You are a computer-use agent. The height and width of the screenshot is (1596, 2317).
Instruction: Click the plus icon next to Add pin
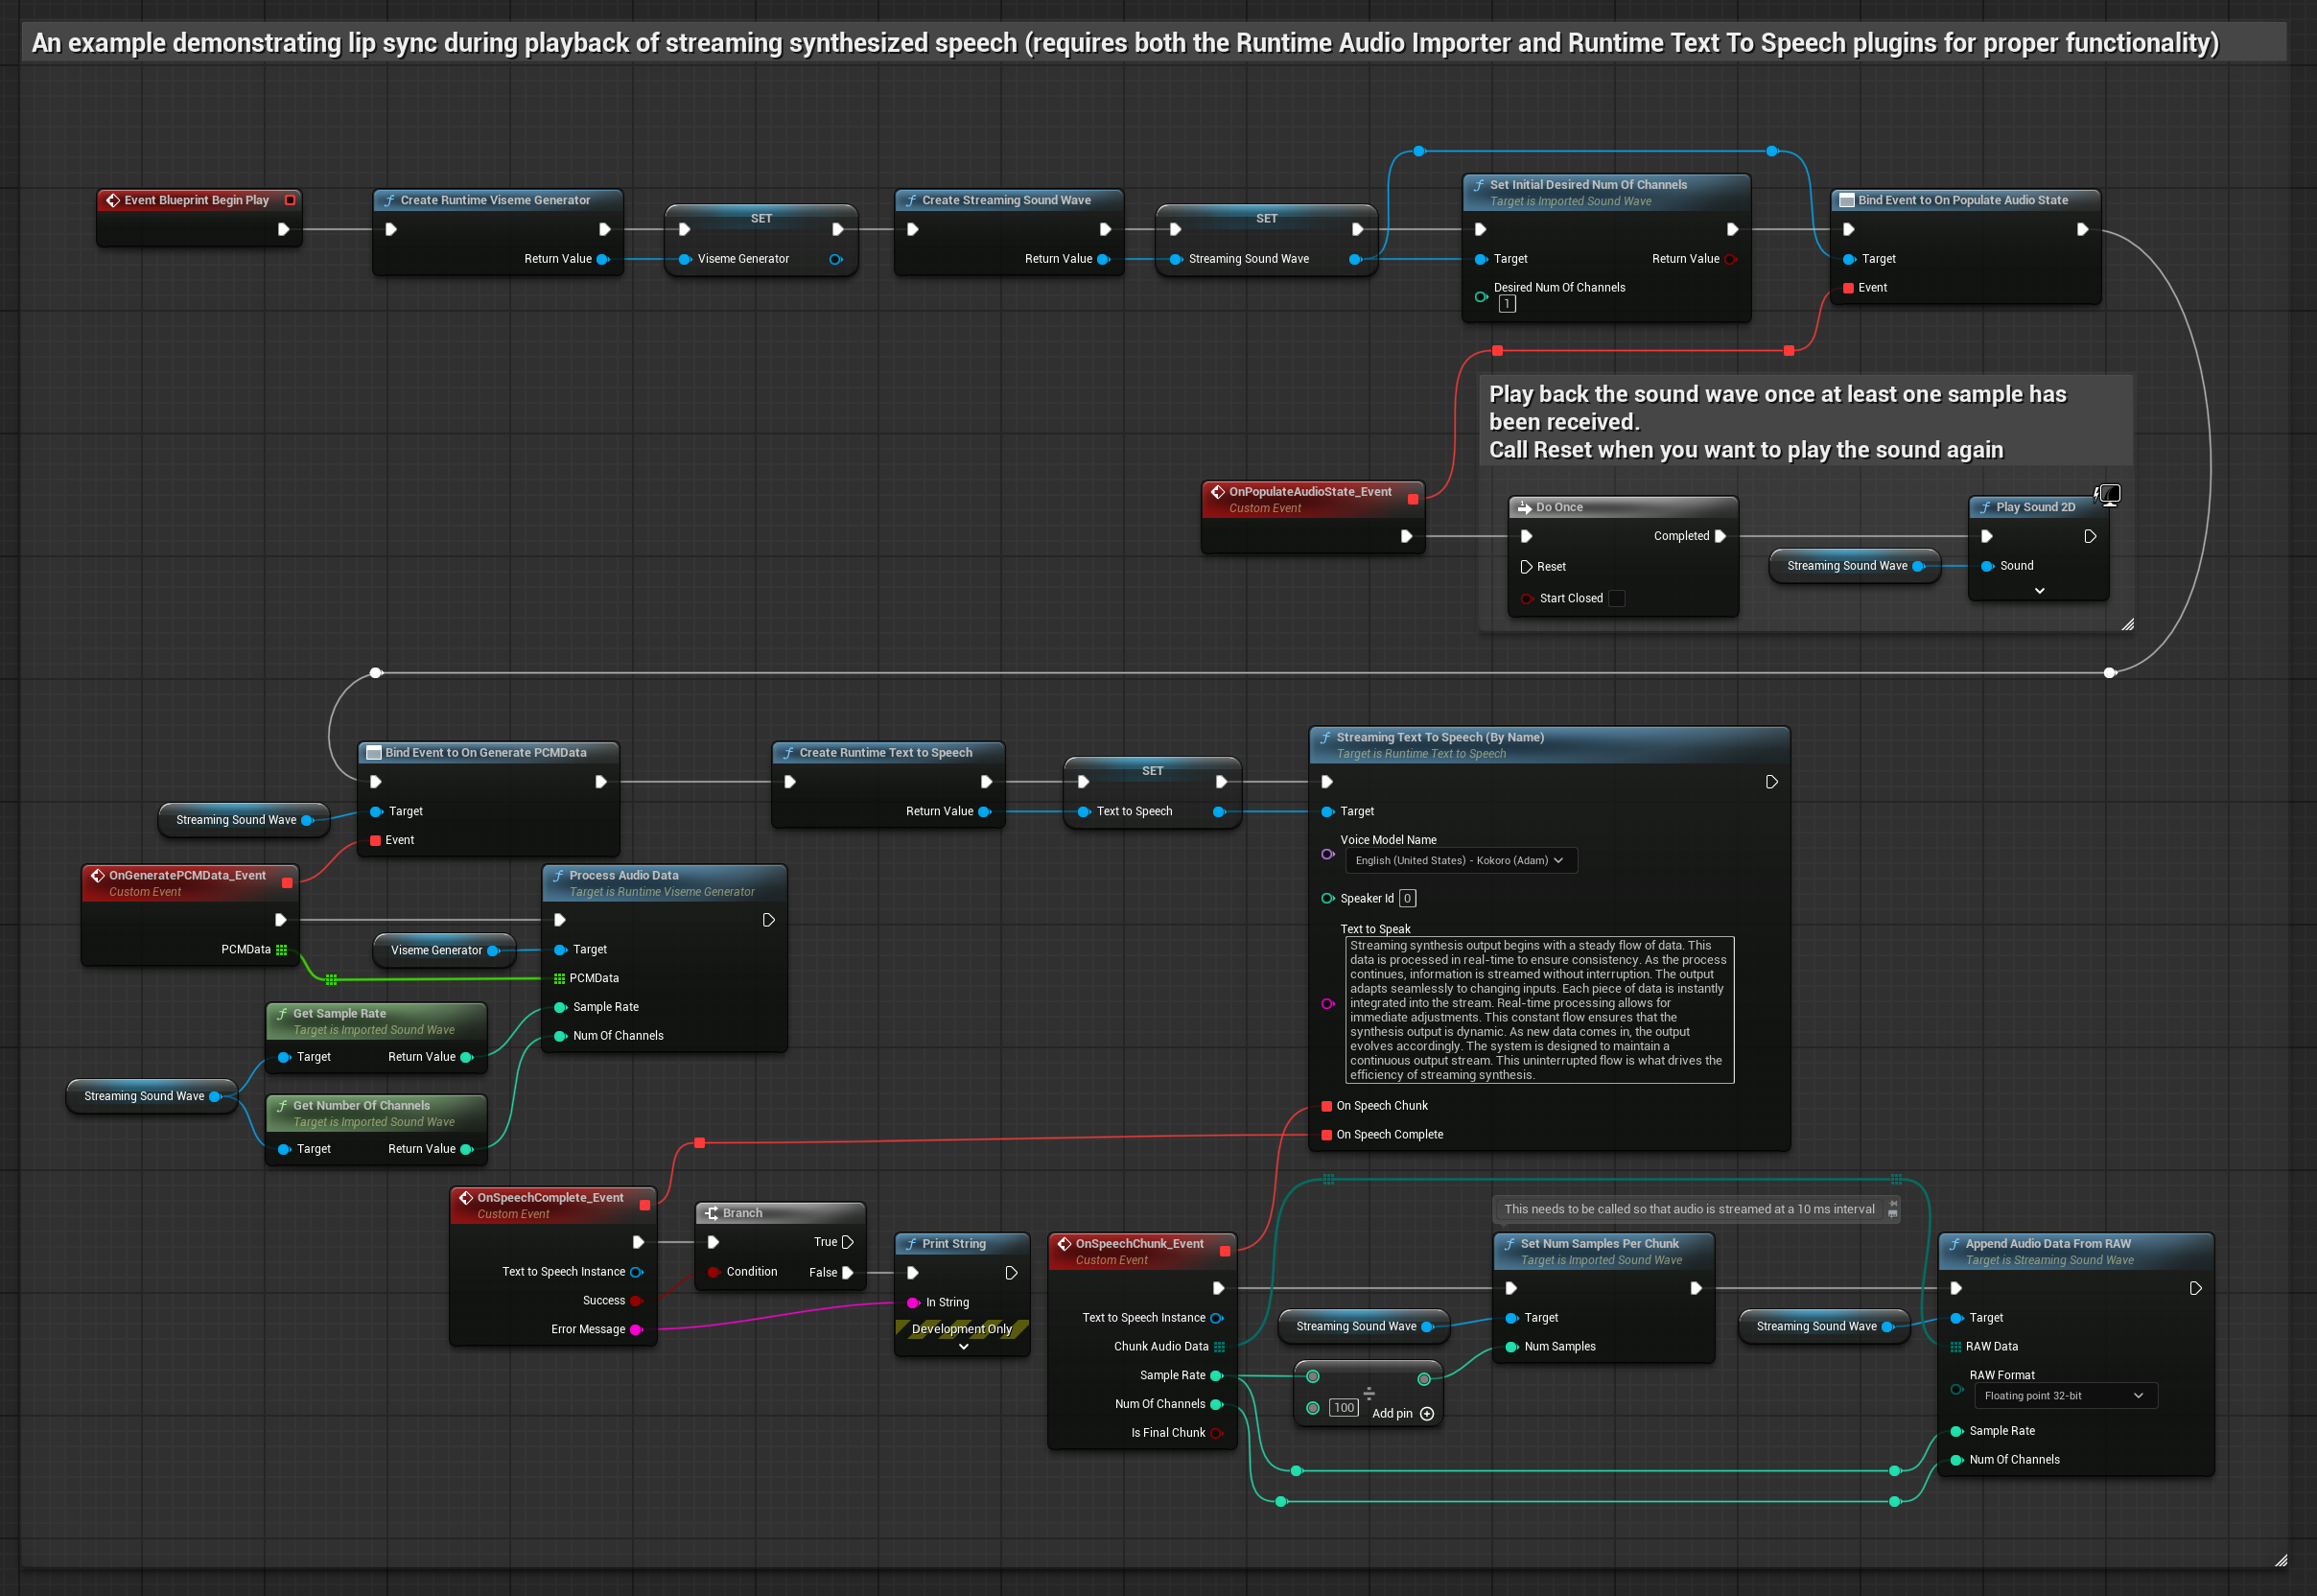click(1427, 1413)
